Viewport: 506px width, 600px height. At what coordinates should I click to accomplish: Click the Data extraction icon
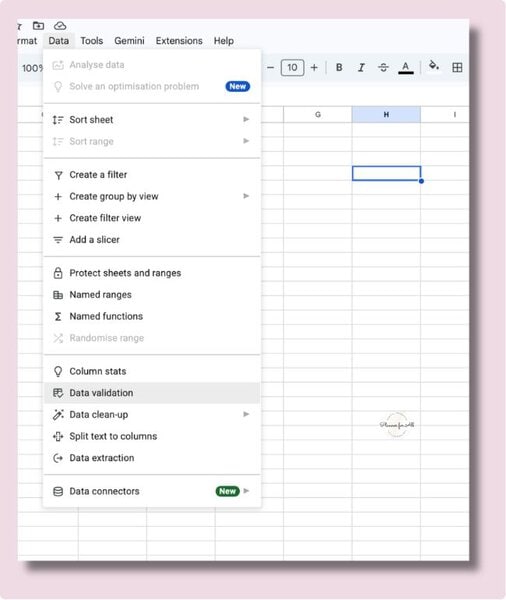tap(58, 458)
